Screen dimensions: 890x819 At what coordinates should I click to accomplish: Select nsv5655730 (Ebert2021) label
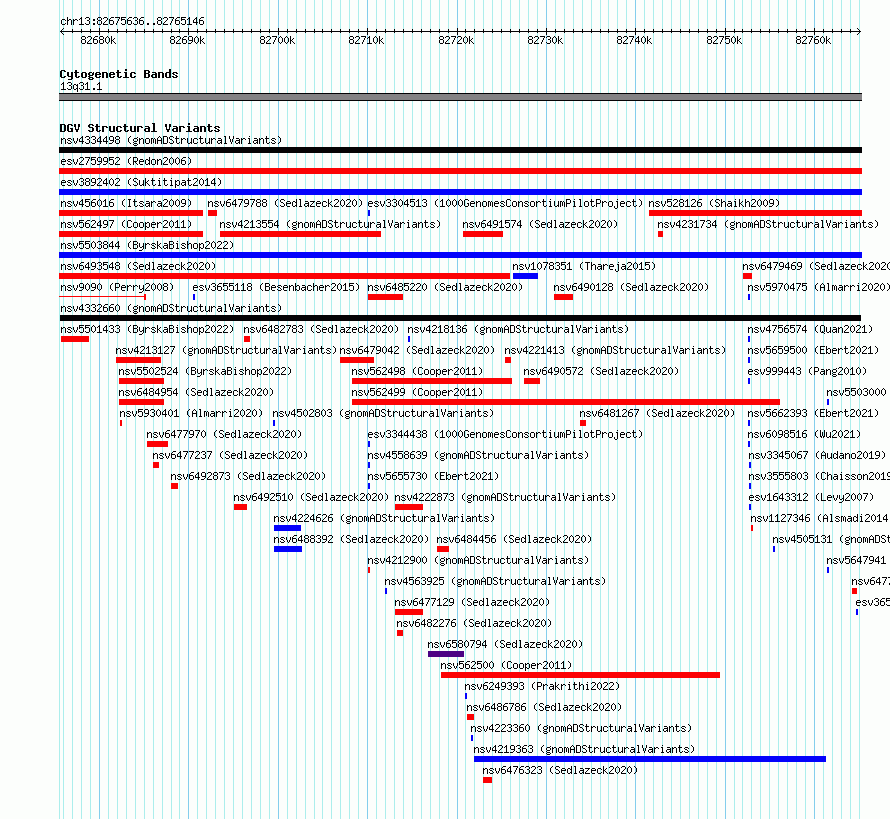pos(433,476)
